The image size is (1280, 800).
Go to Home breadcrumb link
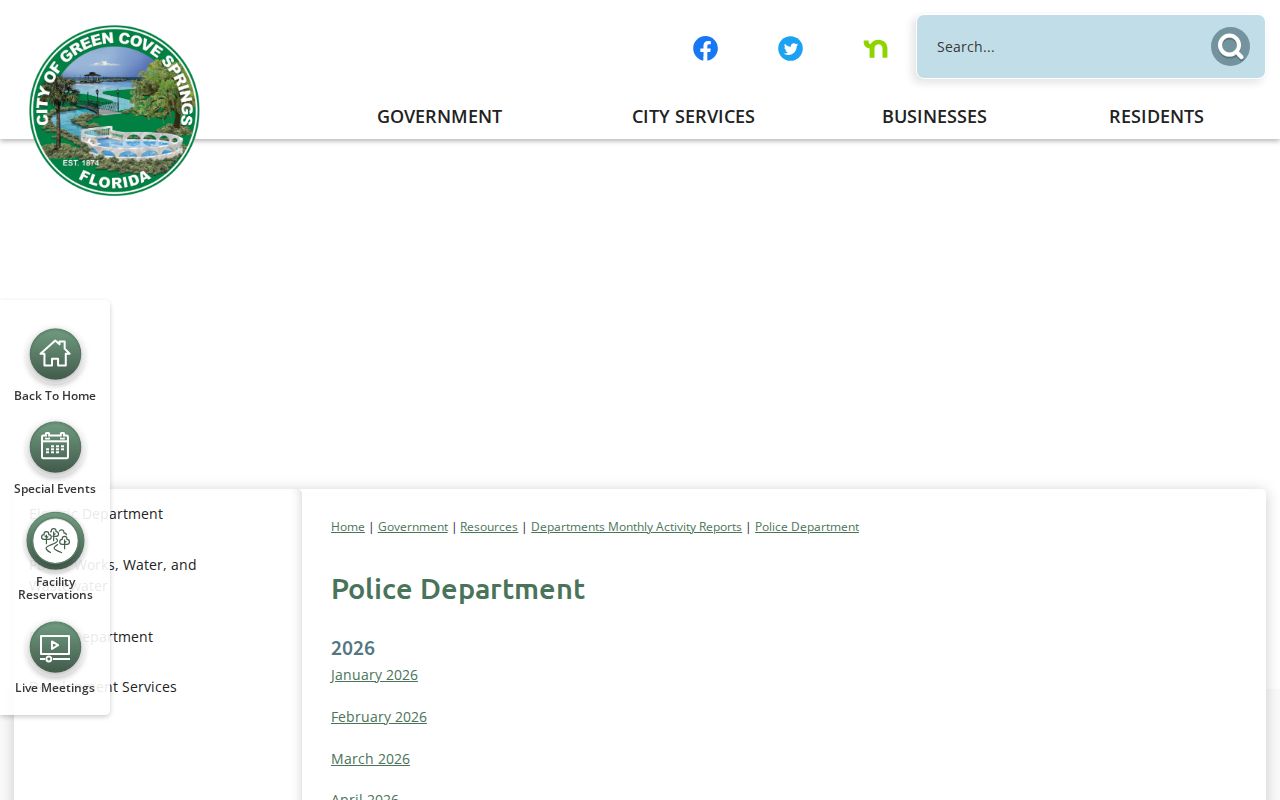348,527
